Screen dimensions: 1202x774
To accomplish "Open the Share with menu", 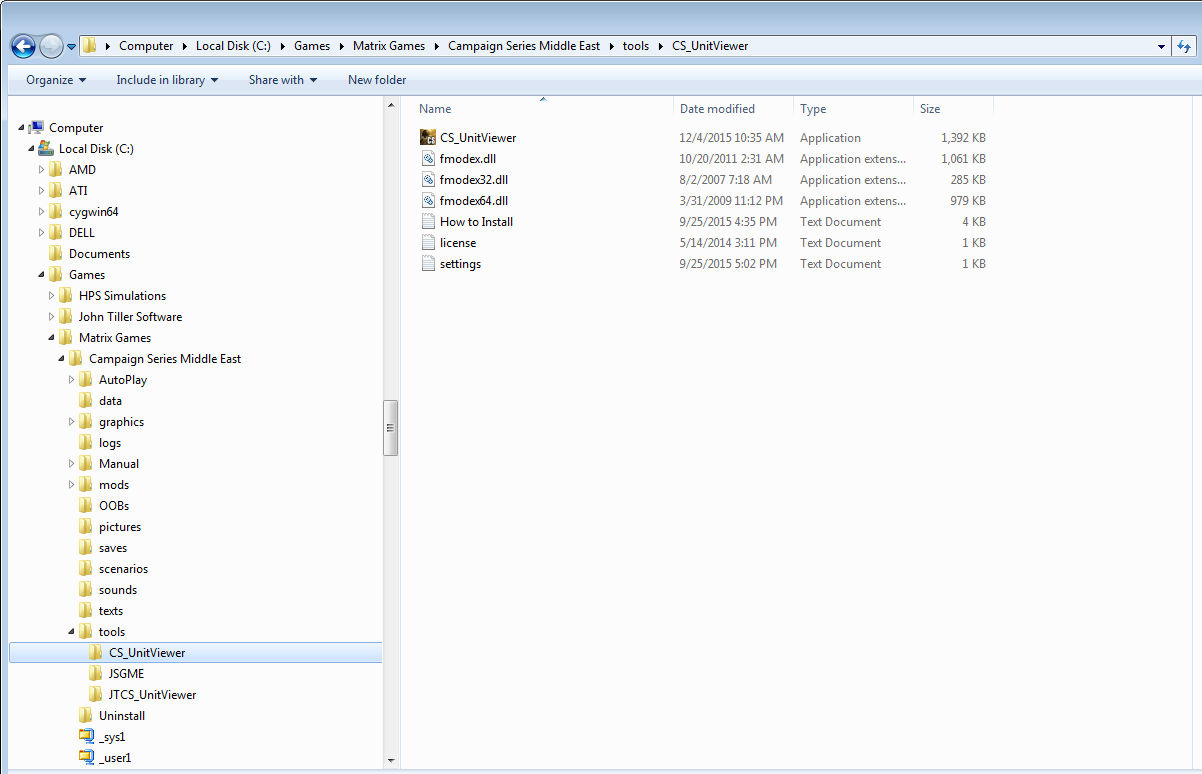I will click(283, 80).
